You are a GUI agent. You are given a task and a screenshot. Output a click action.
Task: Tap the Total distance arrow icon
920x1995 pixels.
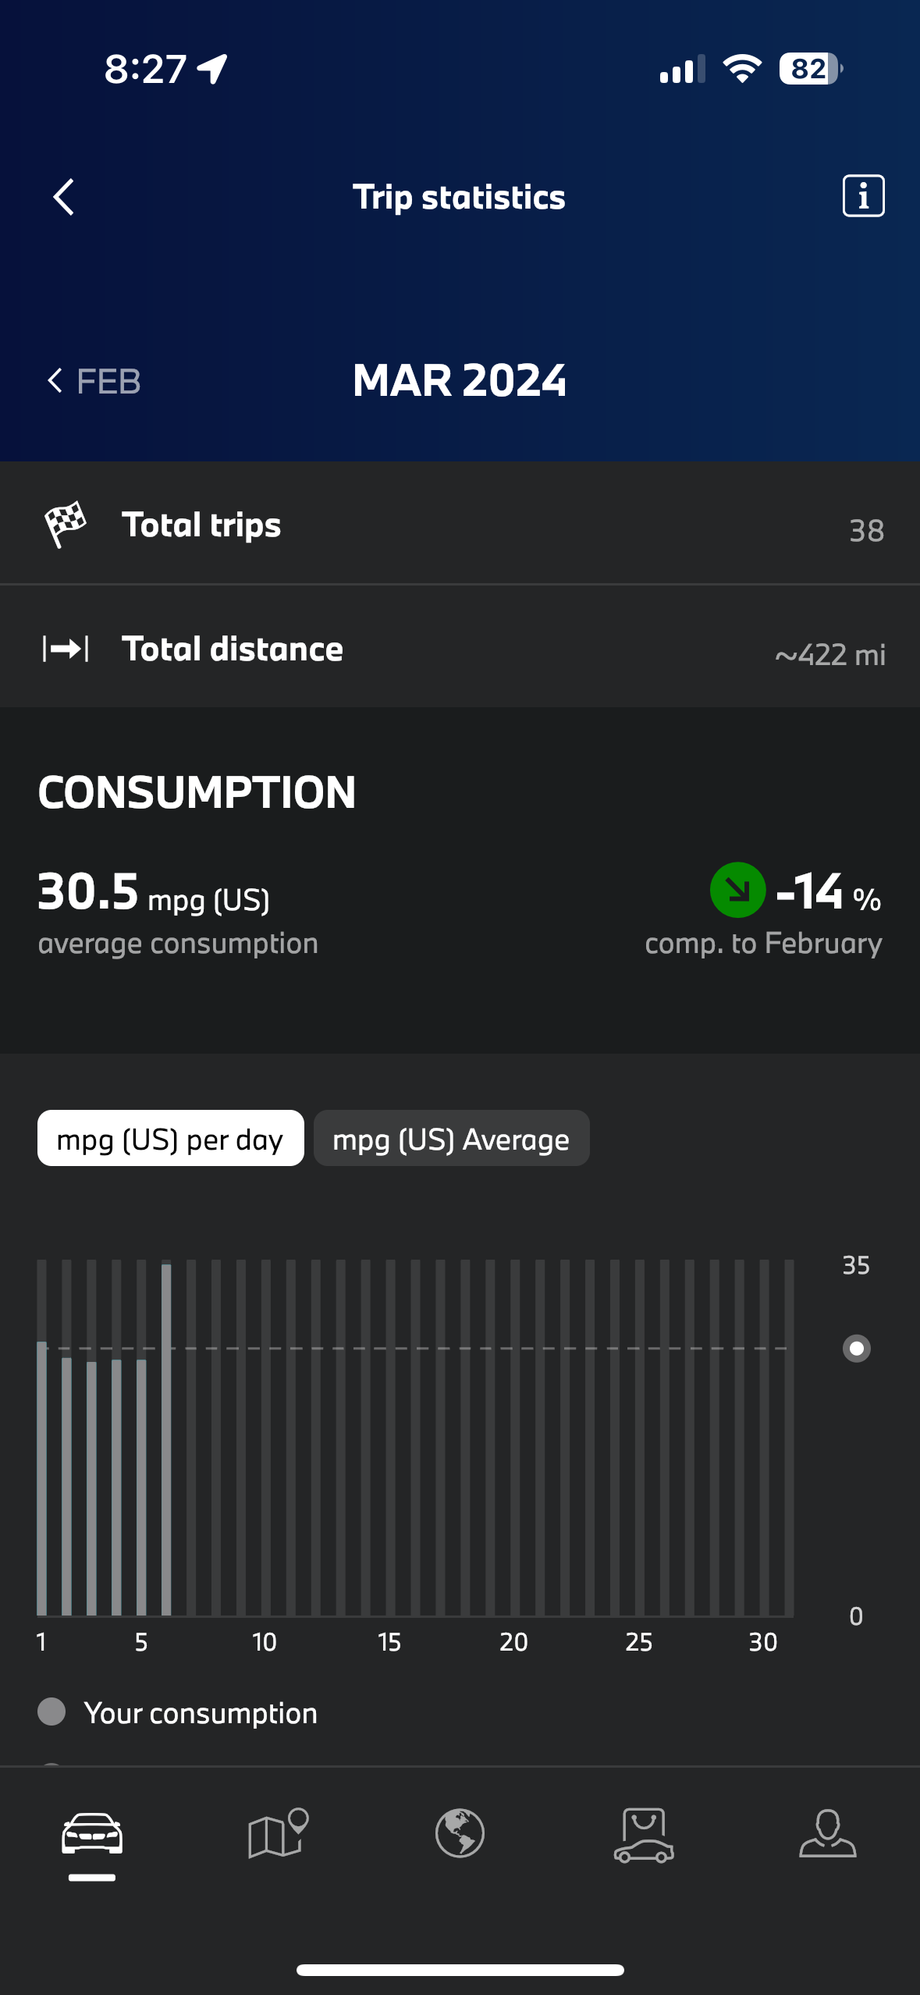(66, 649)
